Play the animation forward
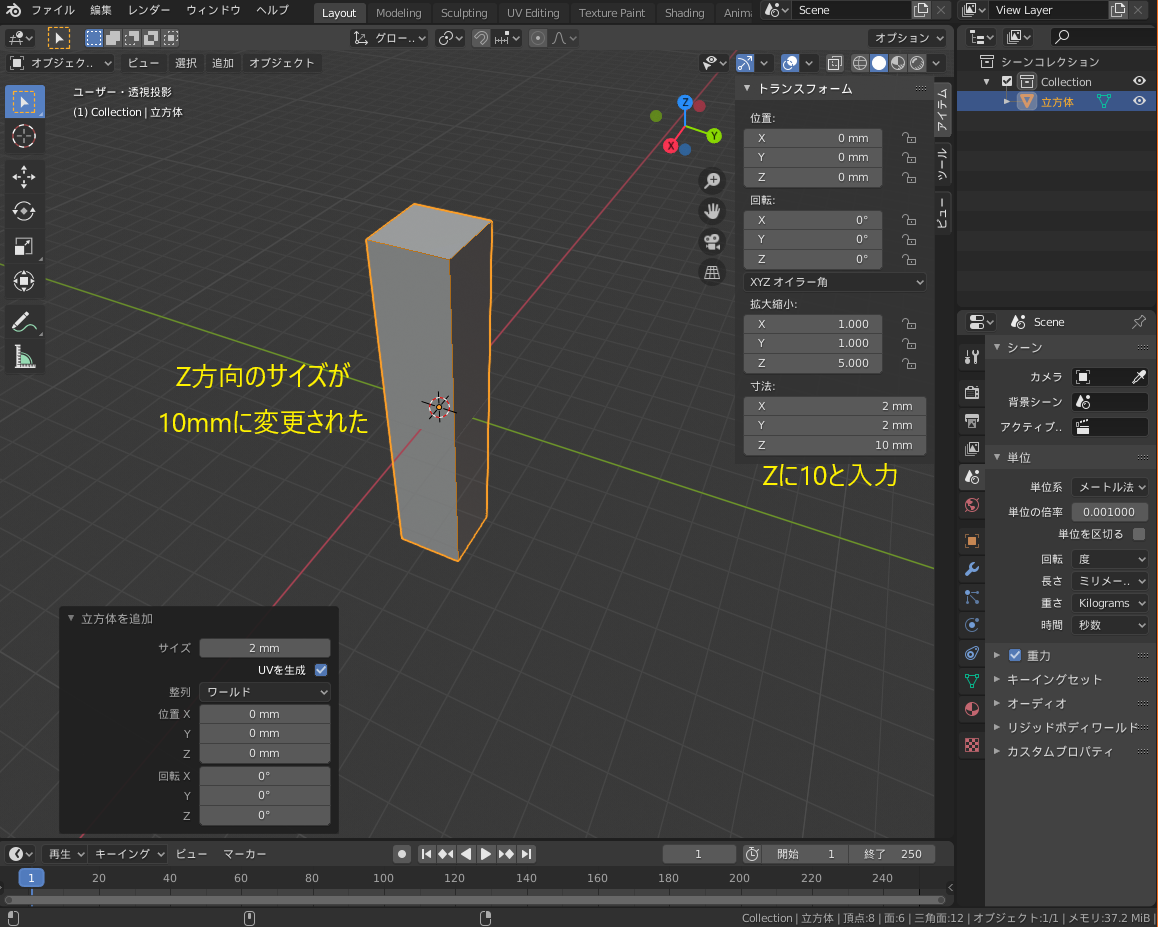The width and height of the screenshot is (1158, 927). pyautogui.click(x=485, y=854)
